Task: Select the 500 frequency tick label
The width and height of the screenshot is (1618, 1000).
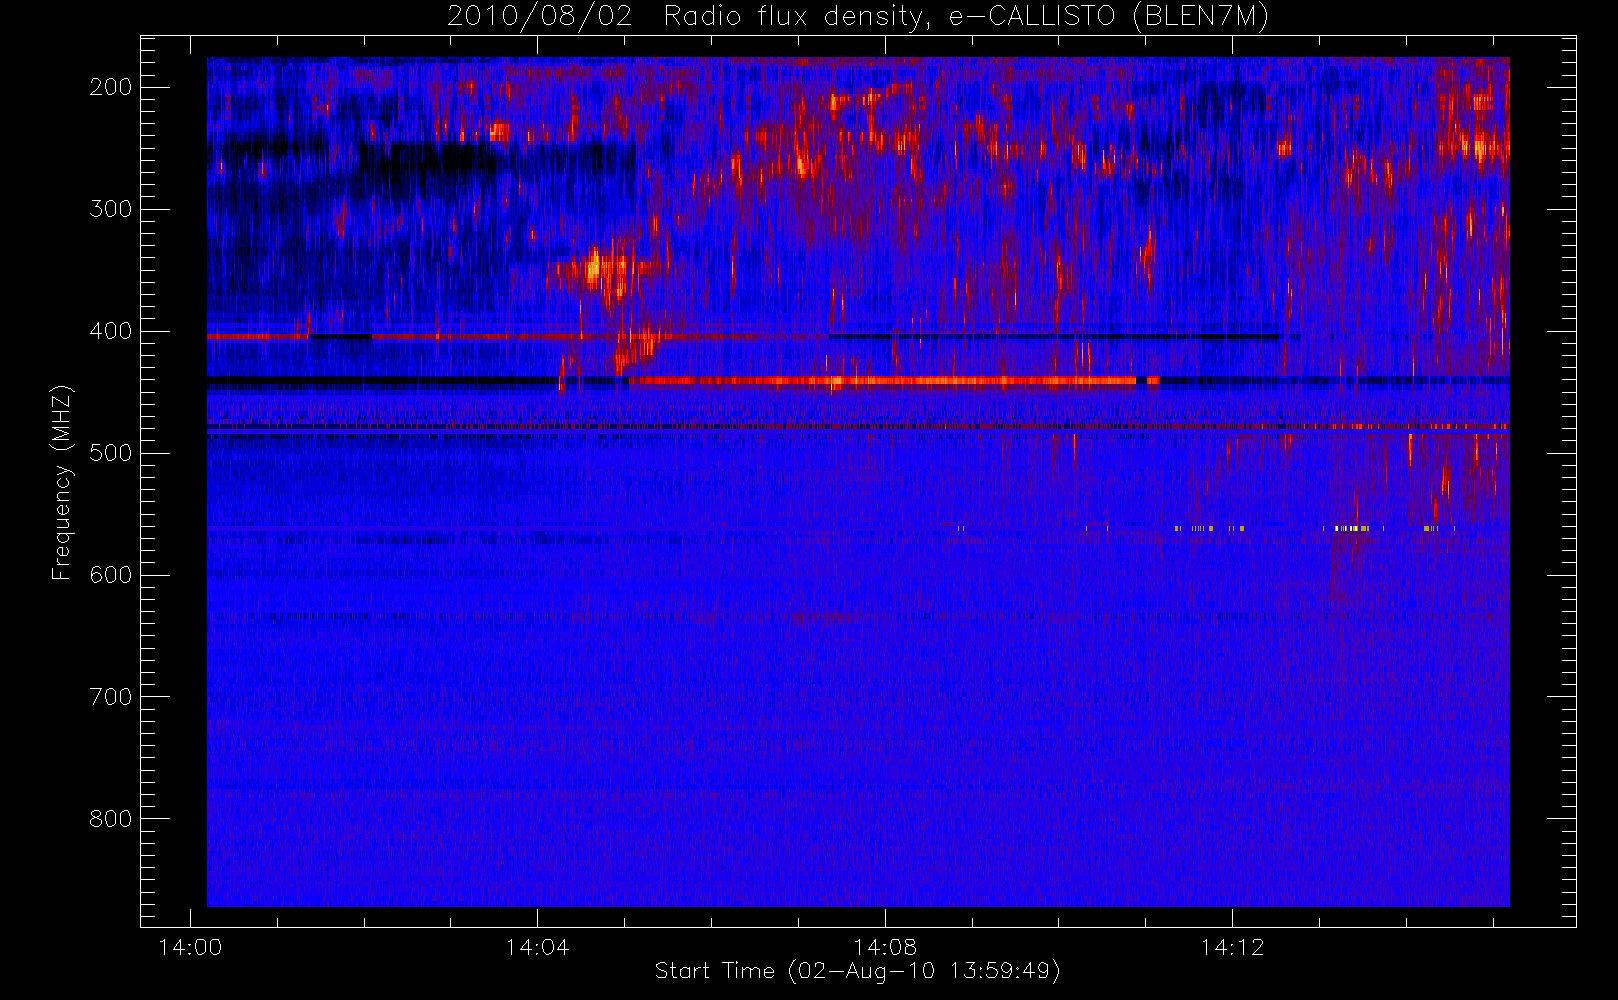Action: pyautogui.click(x=111, y=453)
